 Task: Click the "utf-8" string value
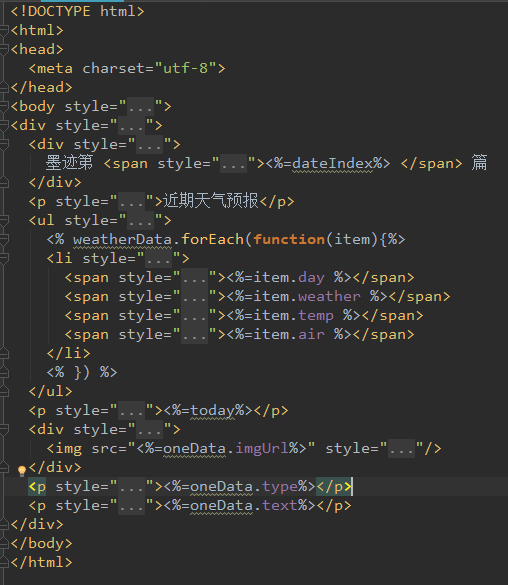(185, 68)
